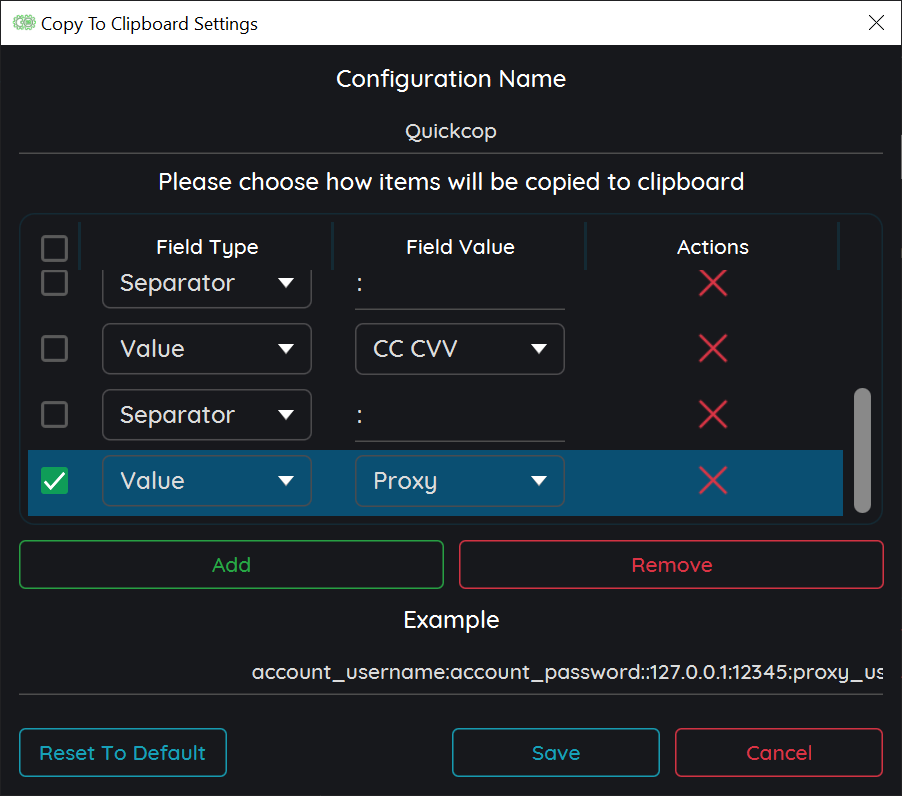Remove the CC CVV row with the red X
This screenshot has height=796, width=902.
click(712, 348)
